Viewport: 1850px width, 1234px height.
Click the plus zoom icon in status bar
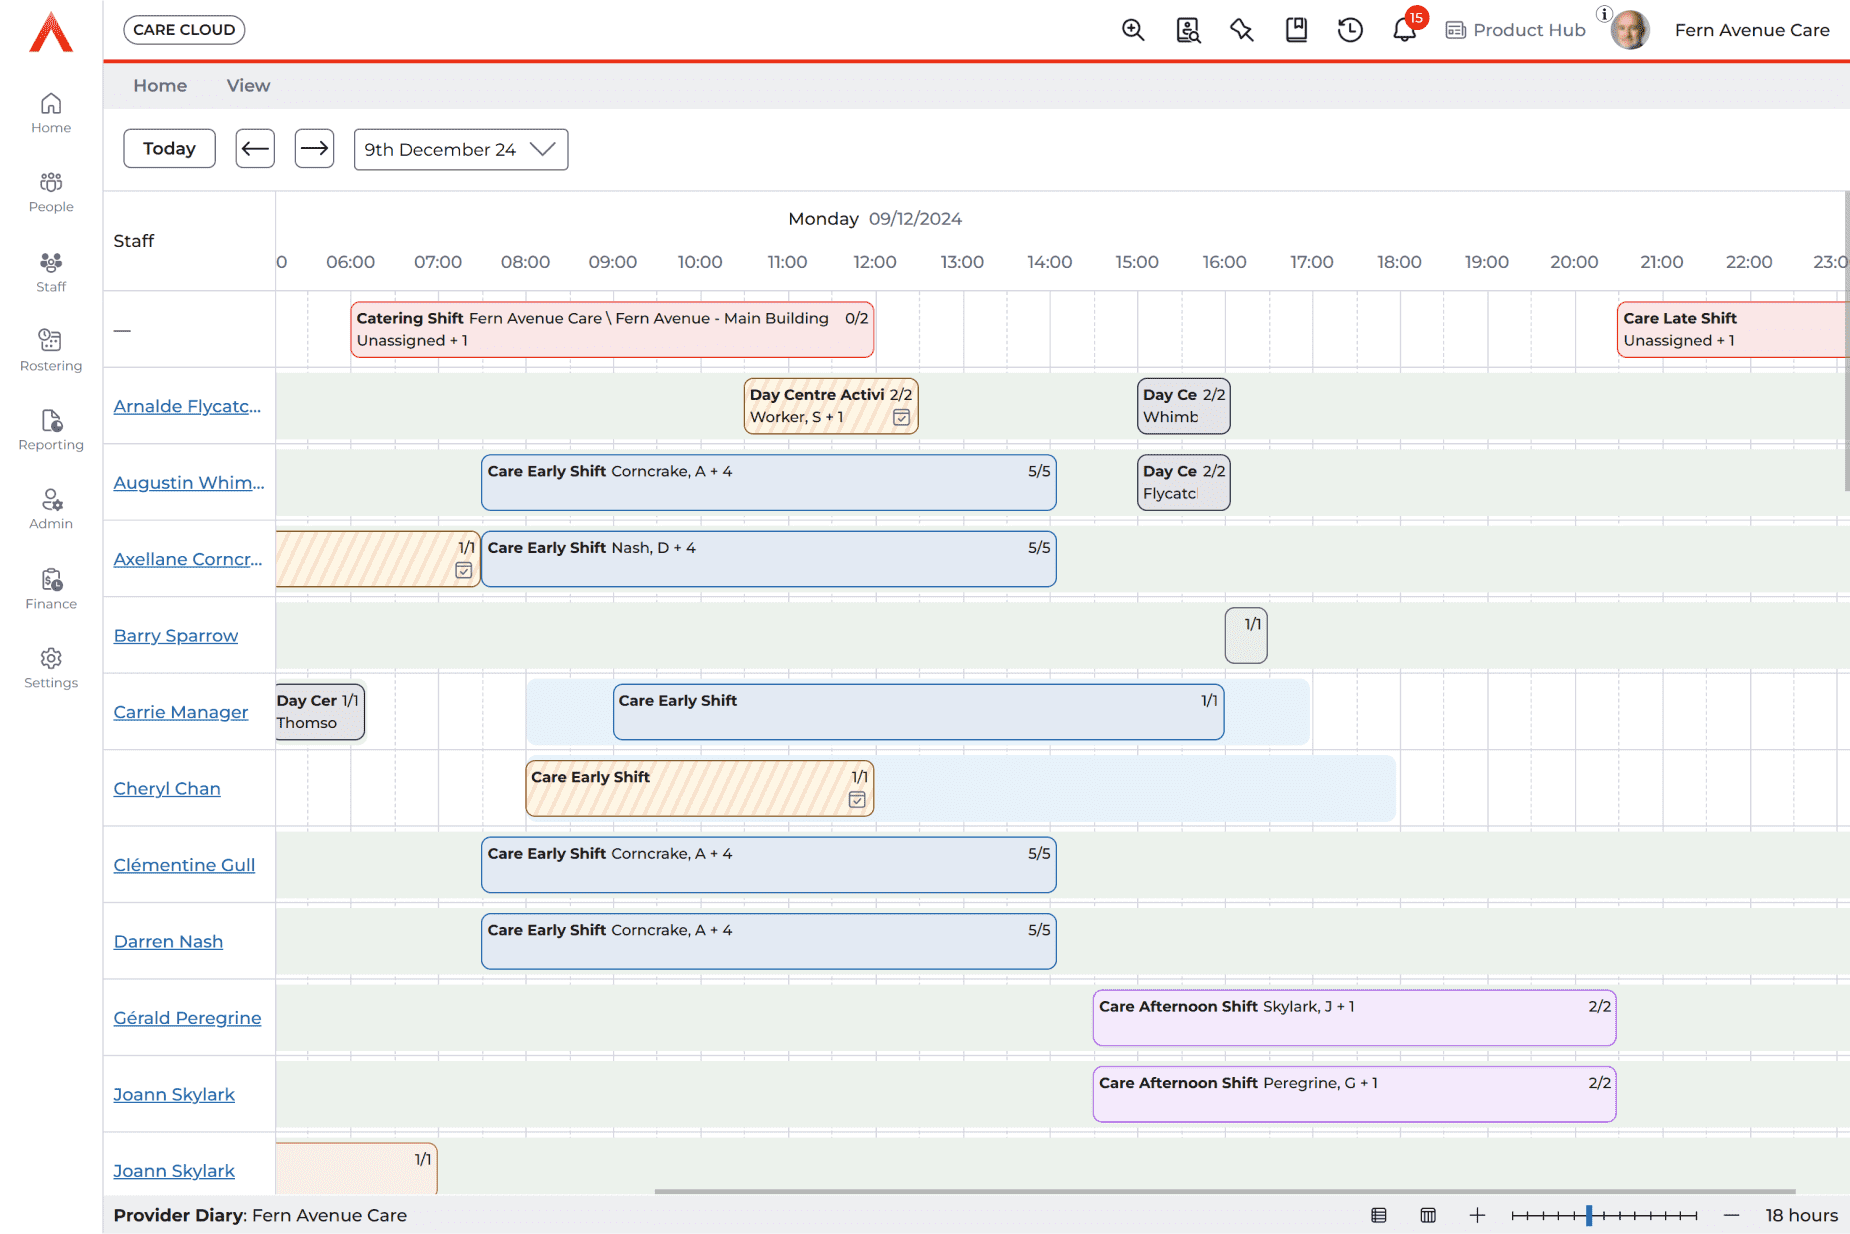1477,1215
